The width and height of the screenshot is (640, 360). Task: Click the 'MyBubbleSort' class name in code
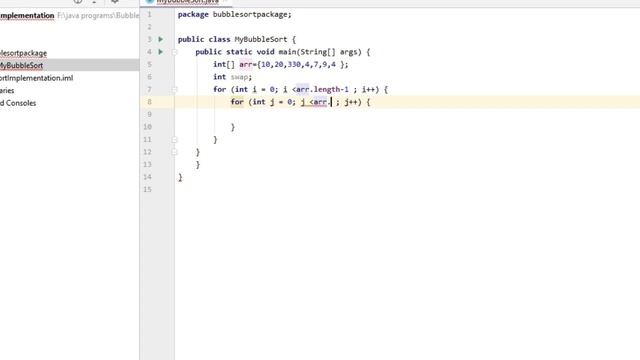click(x=261, y=40)
